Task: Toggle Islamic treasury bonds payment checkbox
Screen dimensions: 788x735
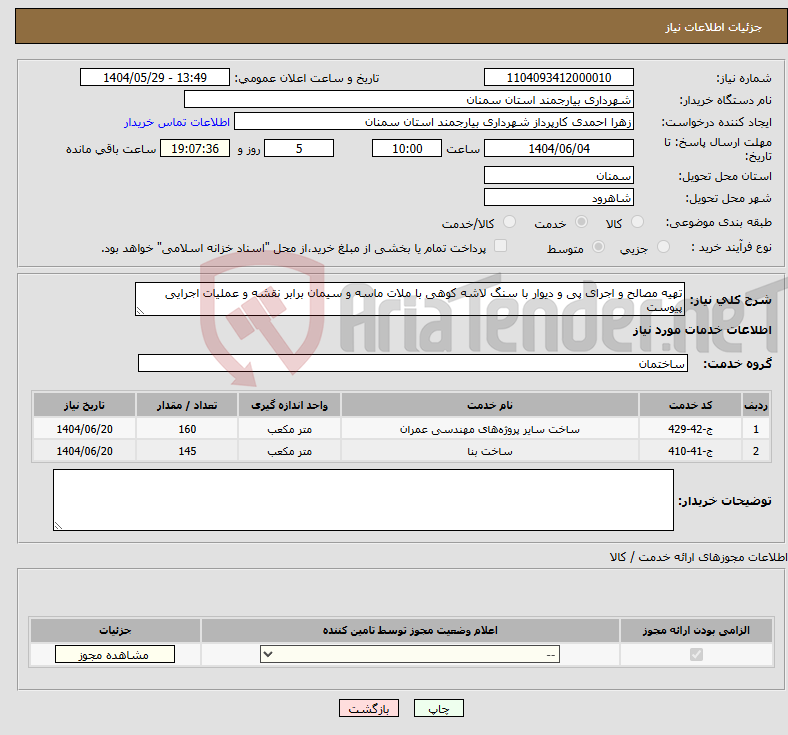Action: coord(500,246)
